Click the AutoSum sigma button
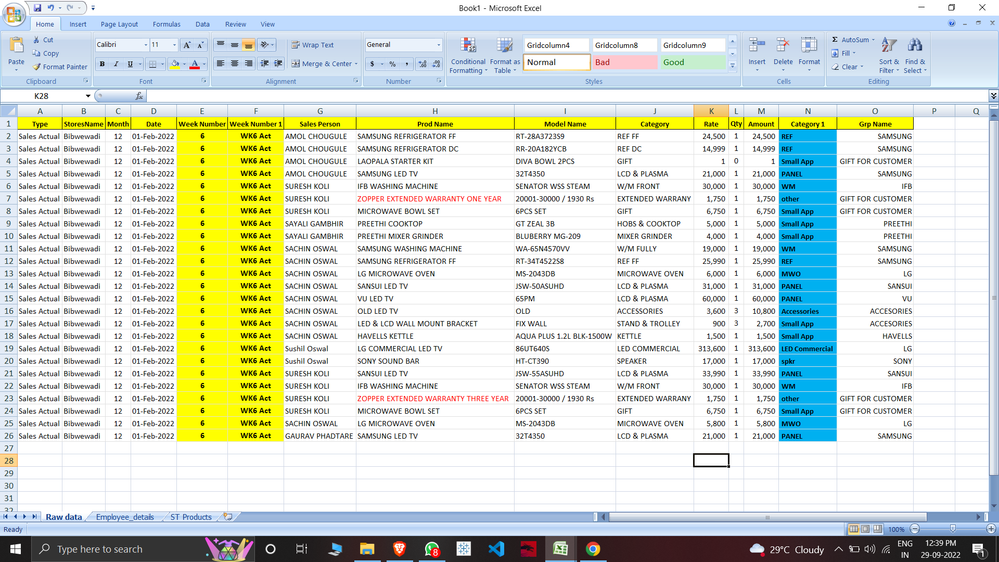Image resolution: width=999 pixels, height=562 pixels. 851,40
